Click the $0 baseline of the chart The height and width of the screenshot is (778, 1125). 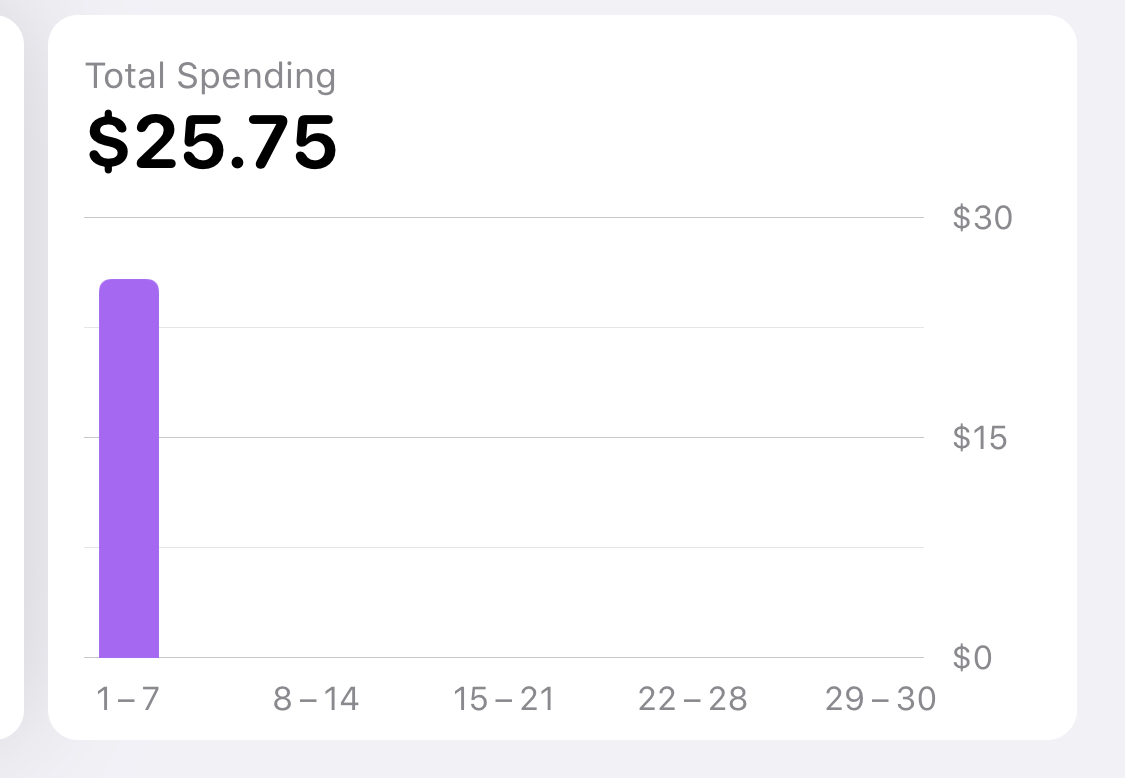coord(504,657)
